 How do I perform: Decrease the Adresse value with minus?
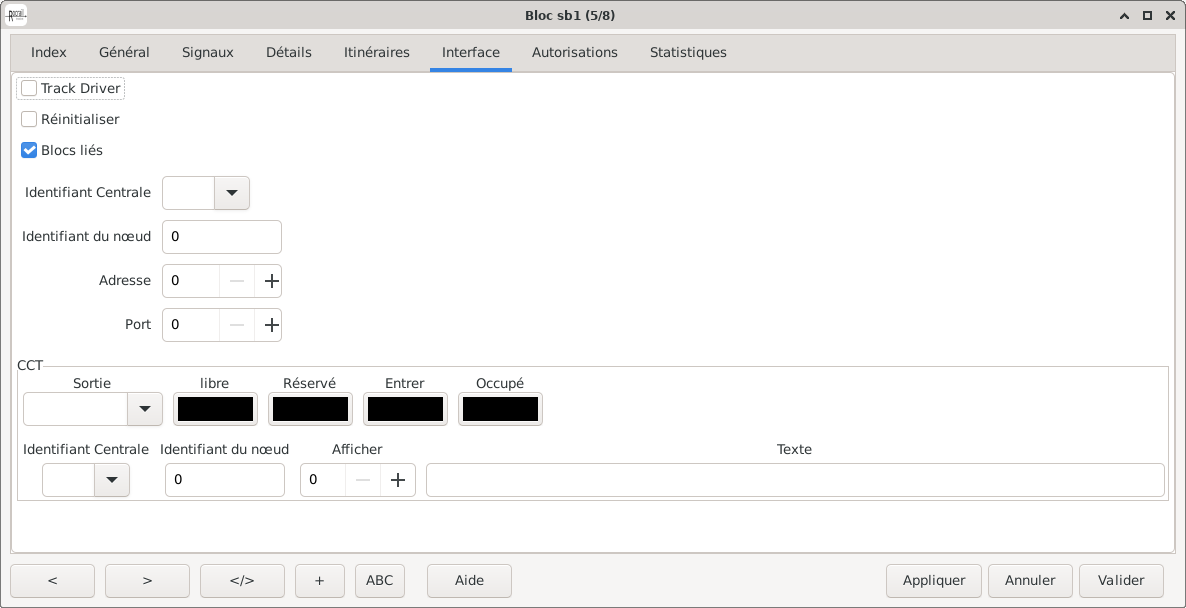pyautogui.click(x=237, y=281)
